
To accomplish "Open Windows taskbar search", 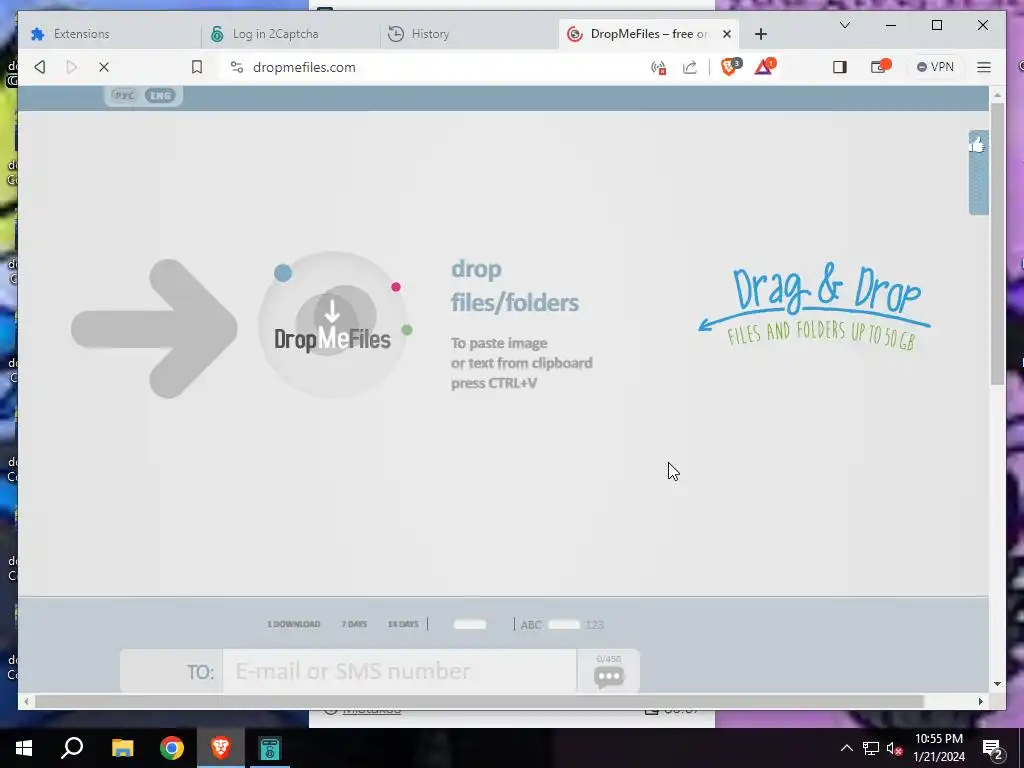I will tap(72, 748).
